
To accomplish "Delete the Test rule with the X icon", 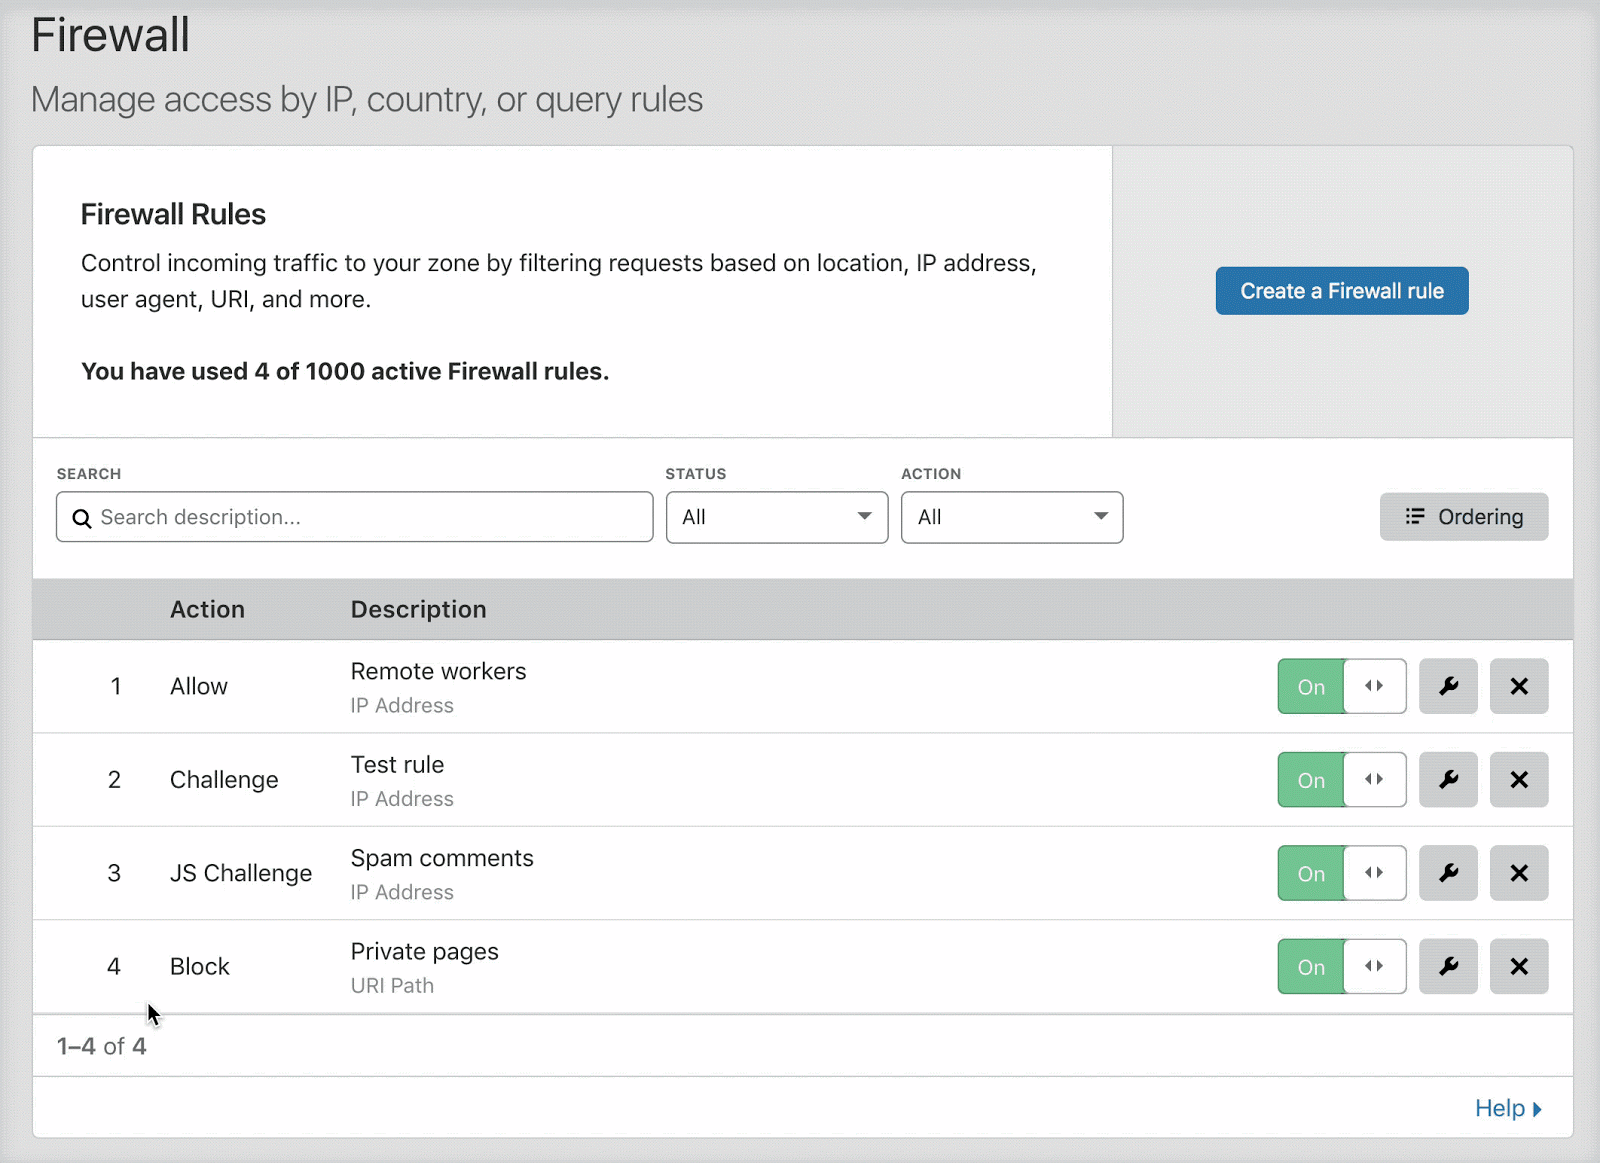I will [x=1519, y=780].
